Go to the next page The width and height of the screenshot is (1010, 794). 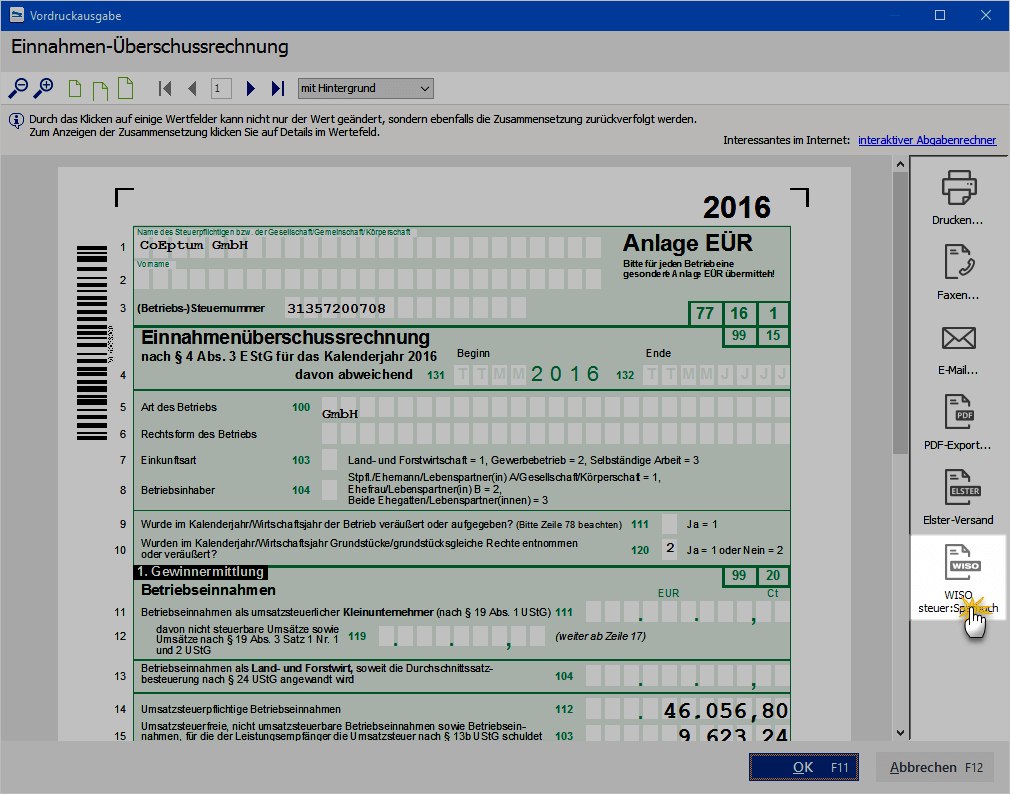[x=251, y=88]
